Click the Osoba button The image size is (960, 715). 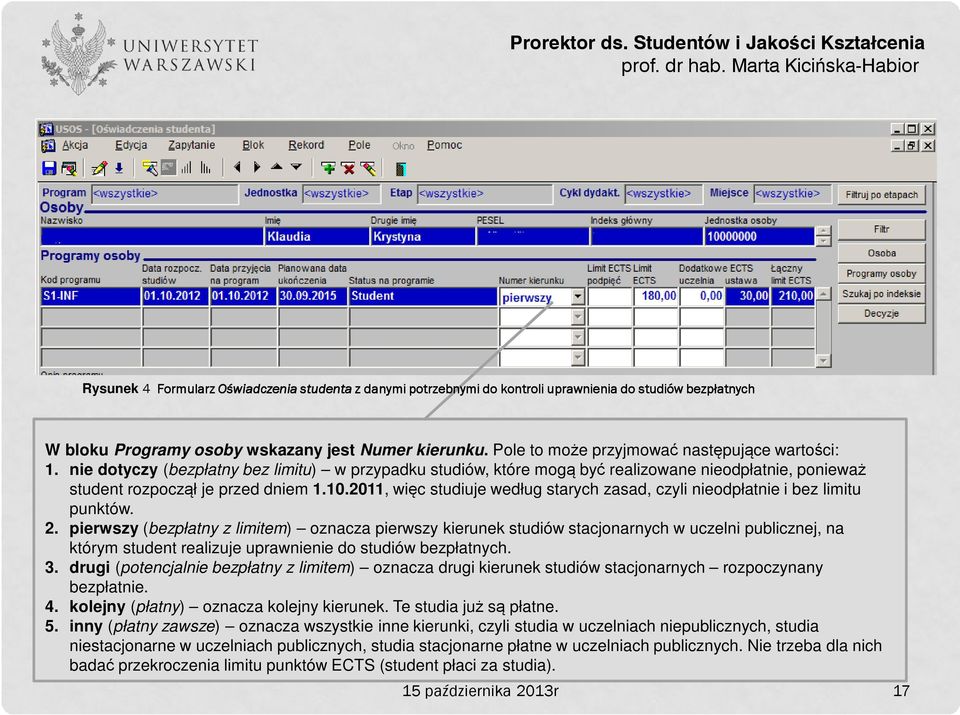(x=882, y=253)
